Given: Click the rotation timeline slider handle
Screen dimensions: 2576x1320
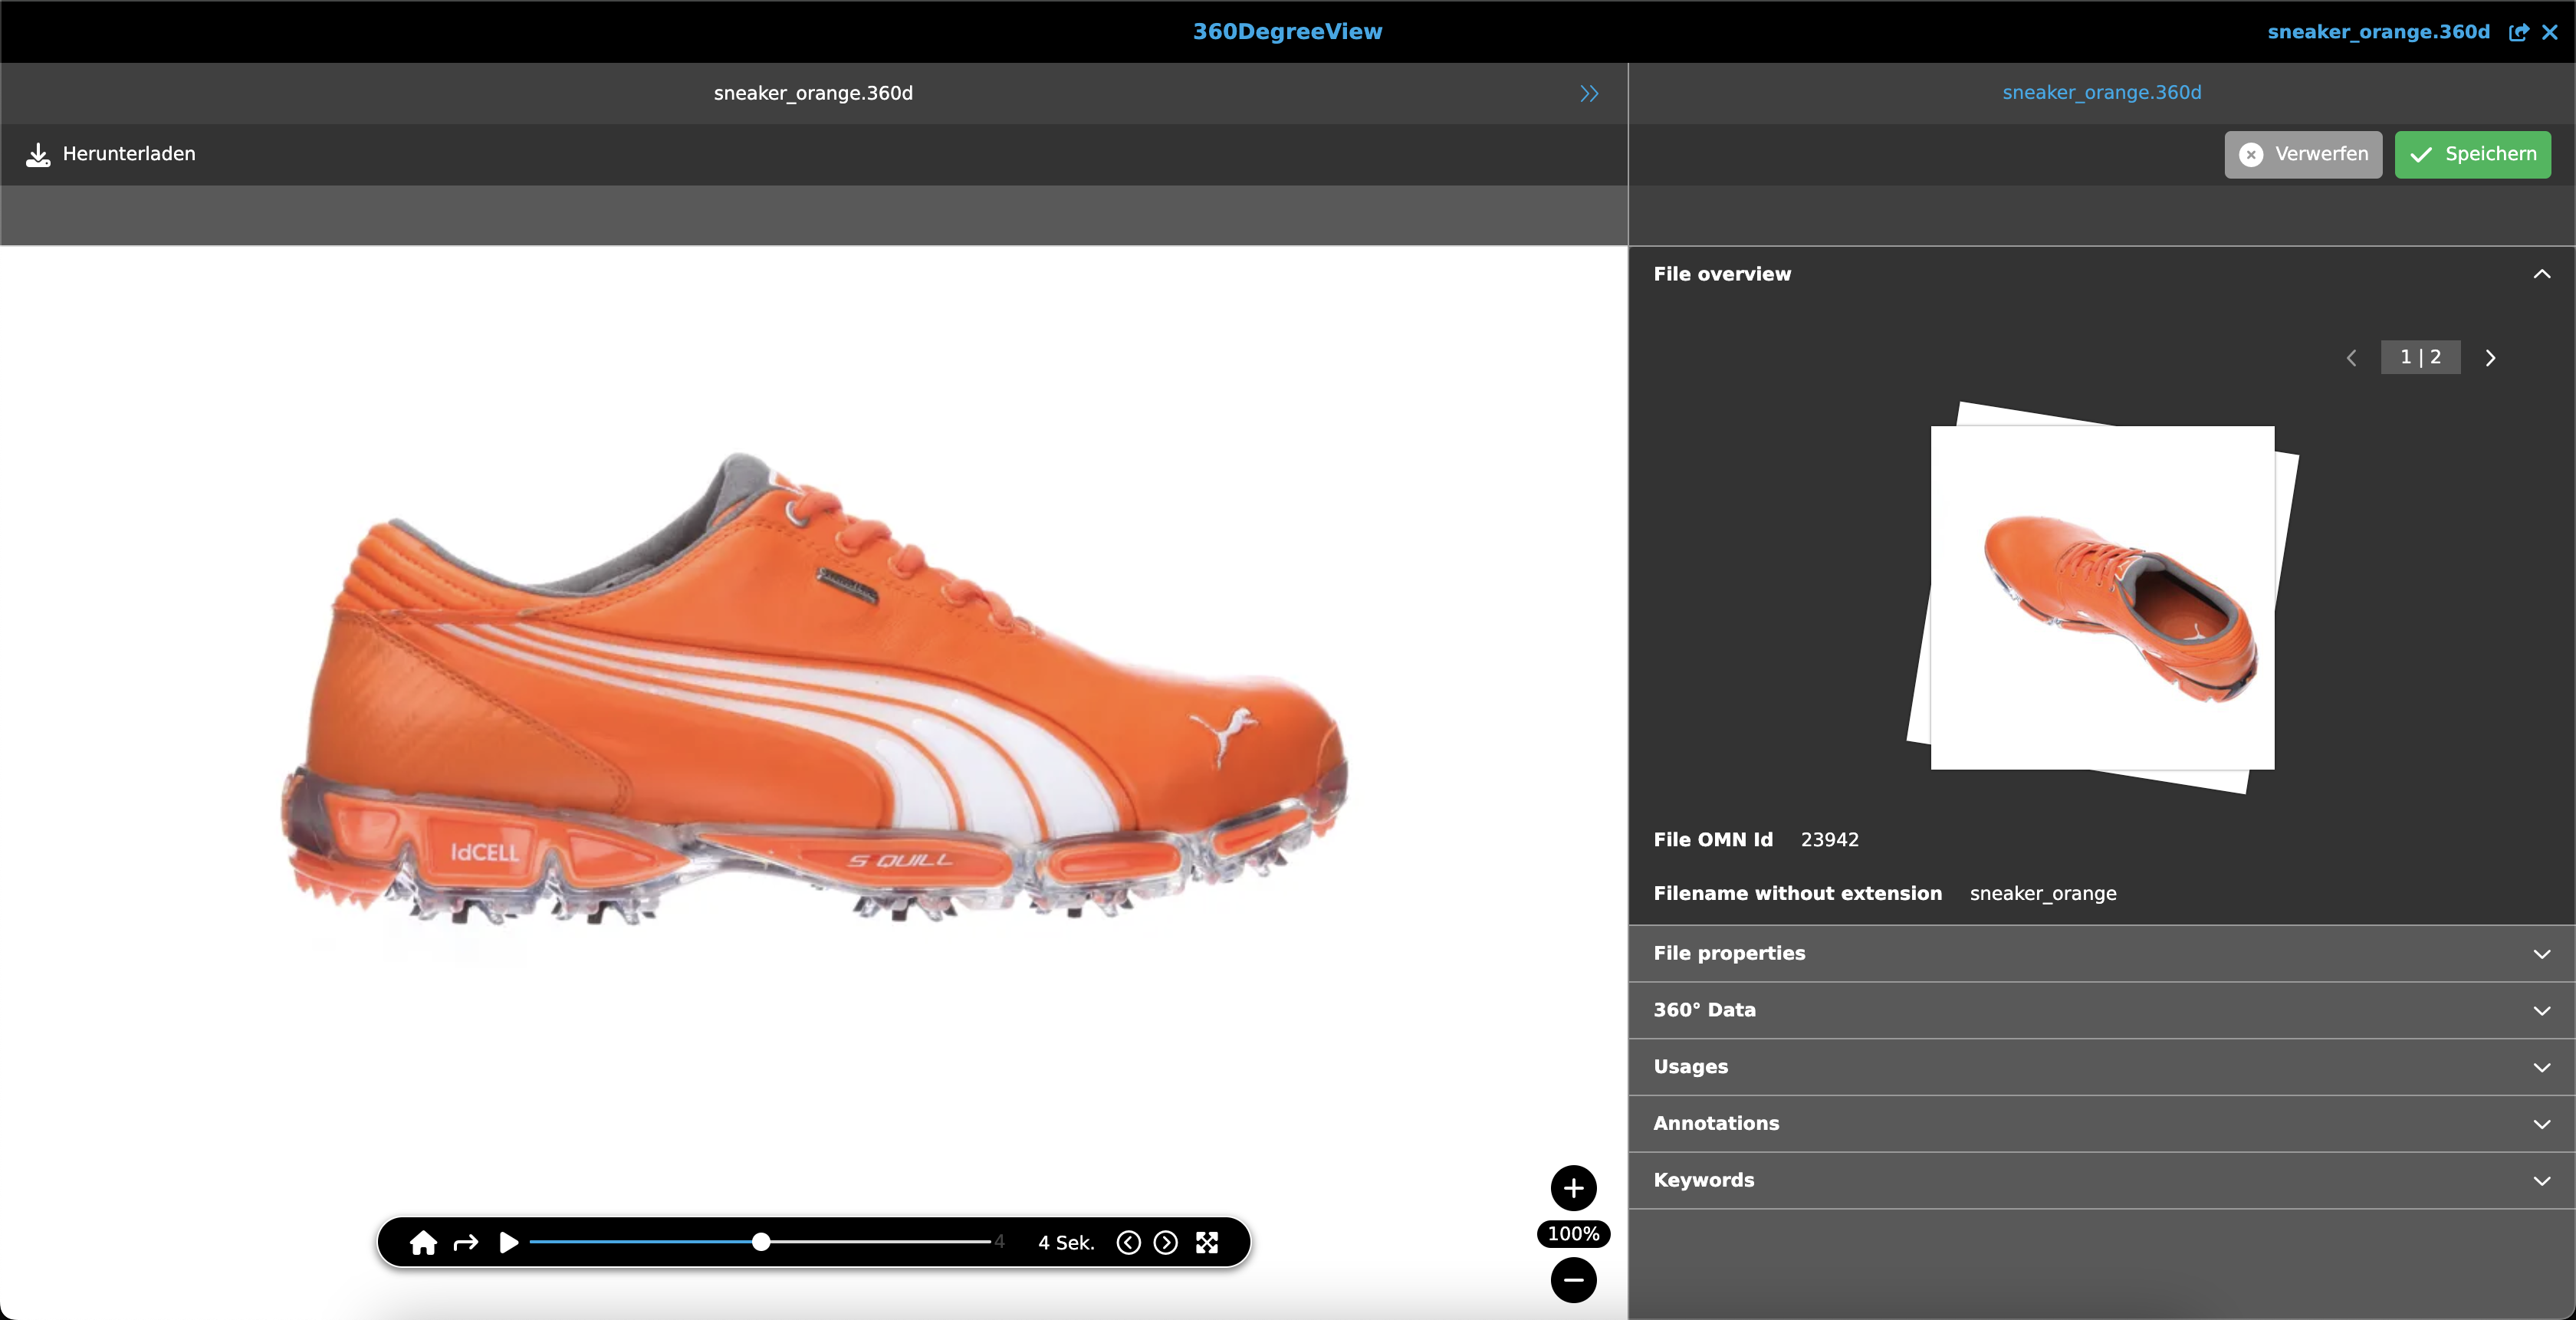Looking at the screenshot, I should (x=761, y=1242).
